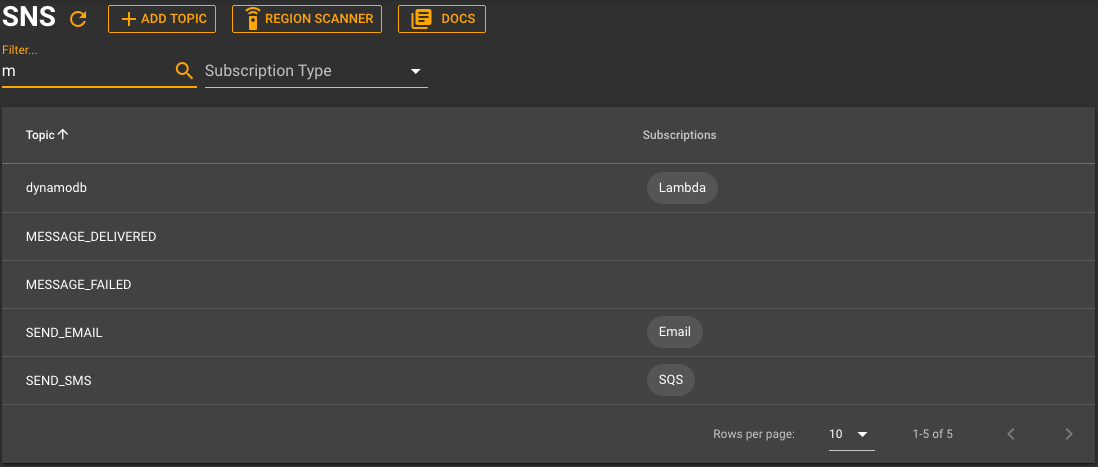Open the Subscription Type dropdown
Viewport: 1098px width, 467px height.
[316, 71]
